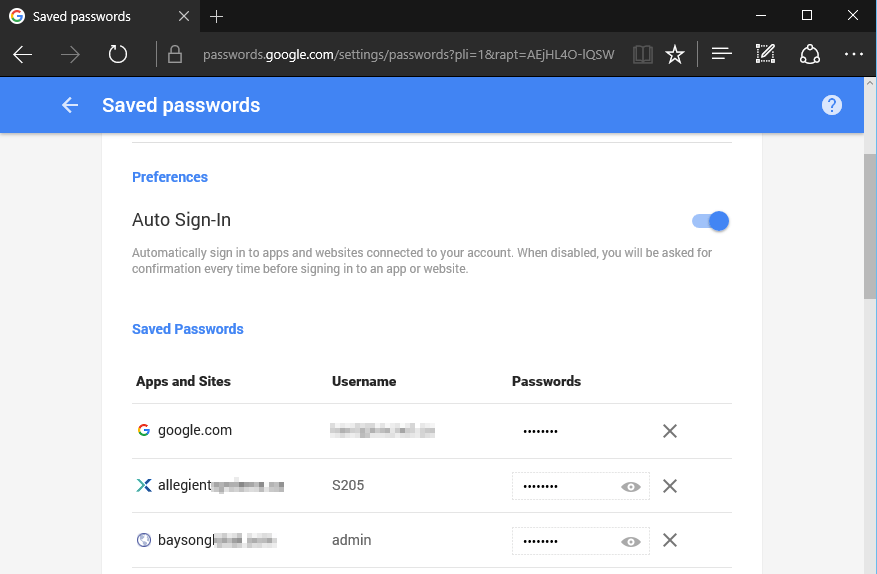The height and width of the screenshot is (574, 877).
Task: Click the allegient password field
Action: tap(560, 486)
